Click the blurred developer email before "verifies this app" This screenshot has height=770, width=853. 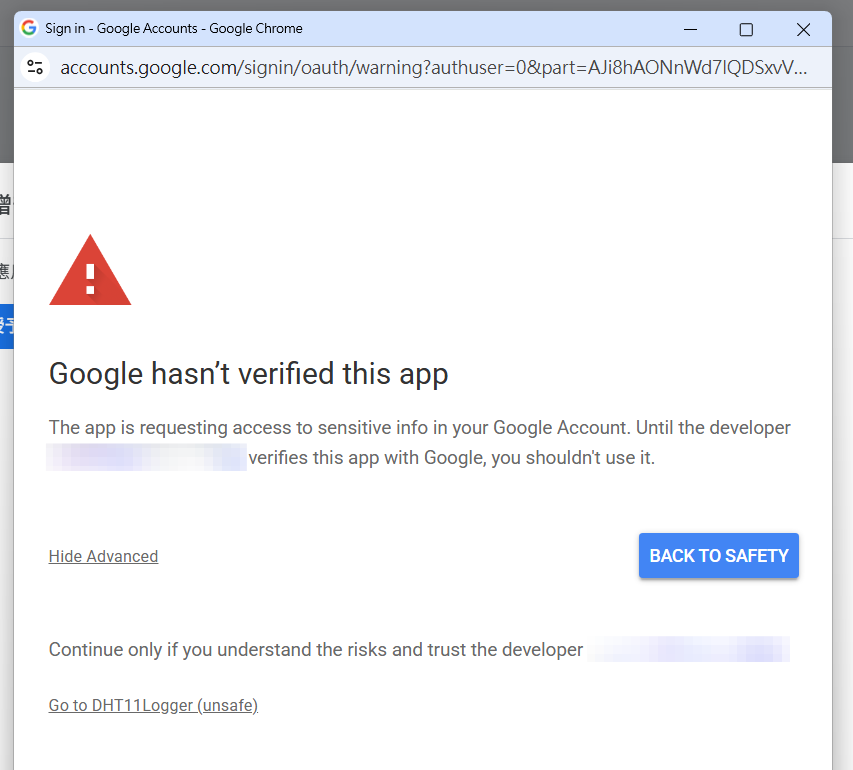[146, 459]
